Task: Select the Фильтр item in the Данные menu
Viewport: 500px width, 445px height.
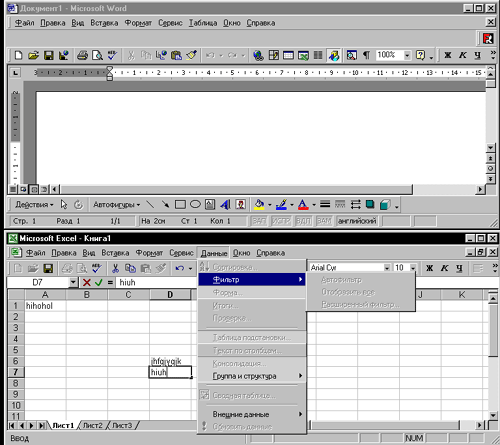Action: click(252, 279)
